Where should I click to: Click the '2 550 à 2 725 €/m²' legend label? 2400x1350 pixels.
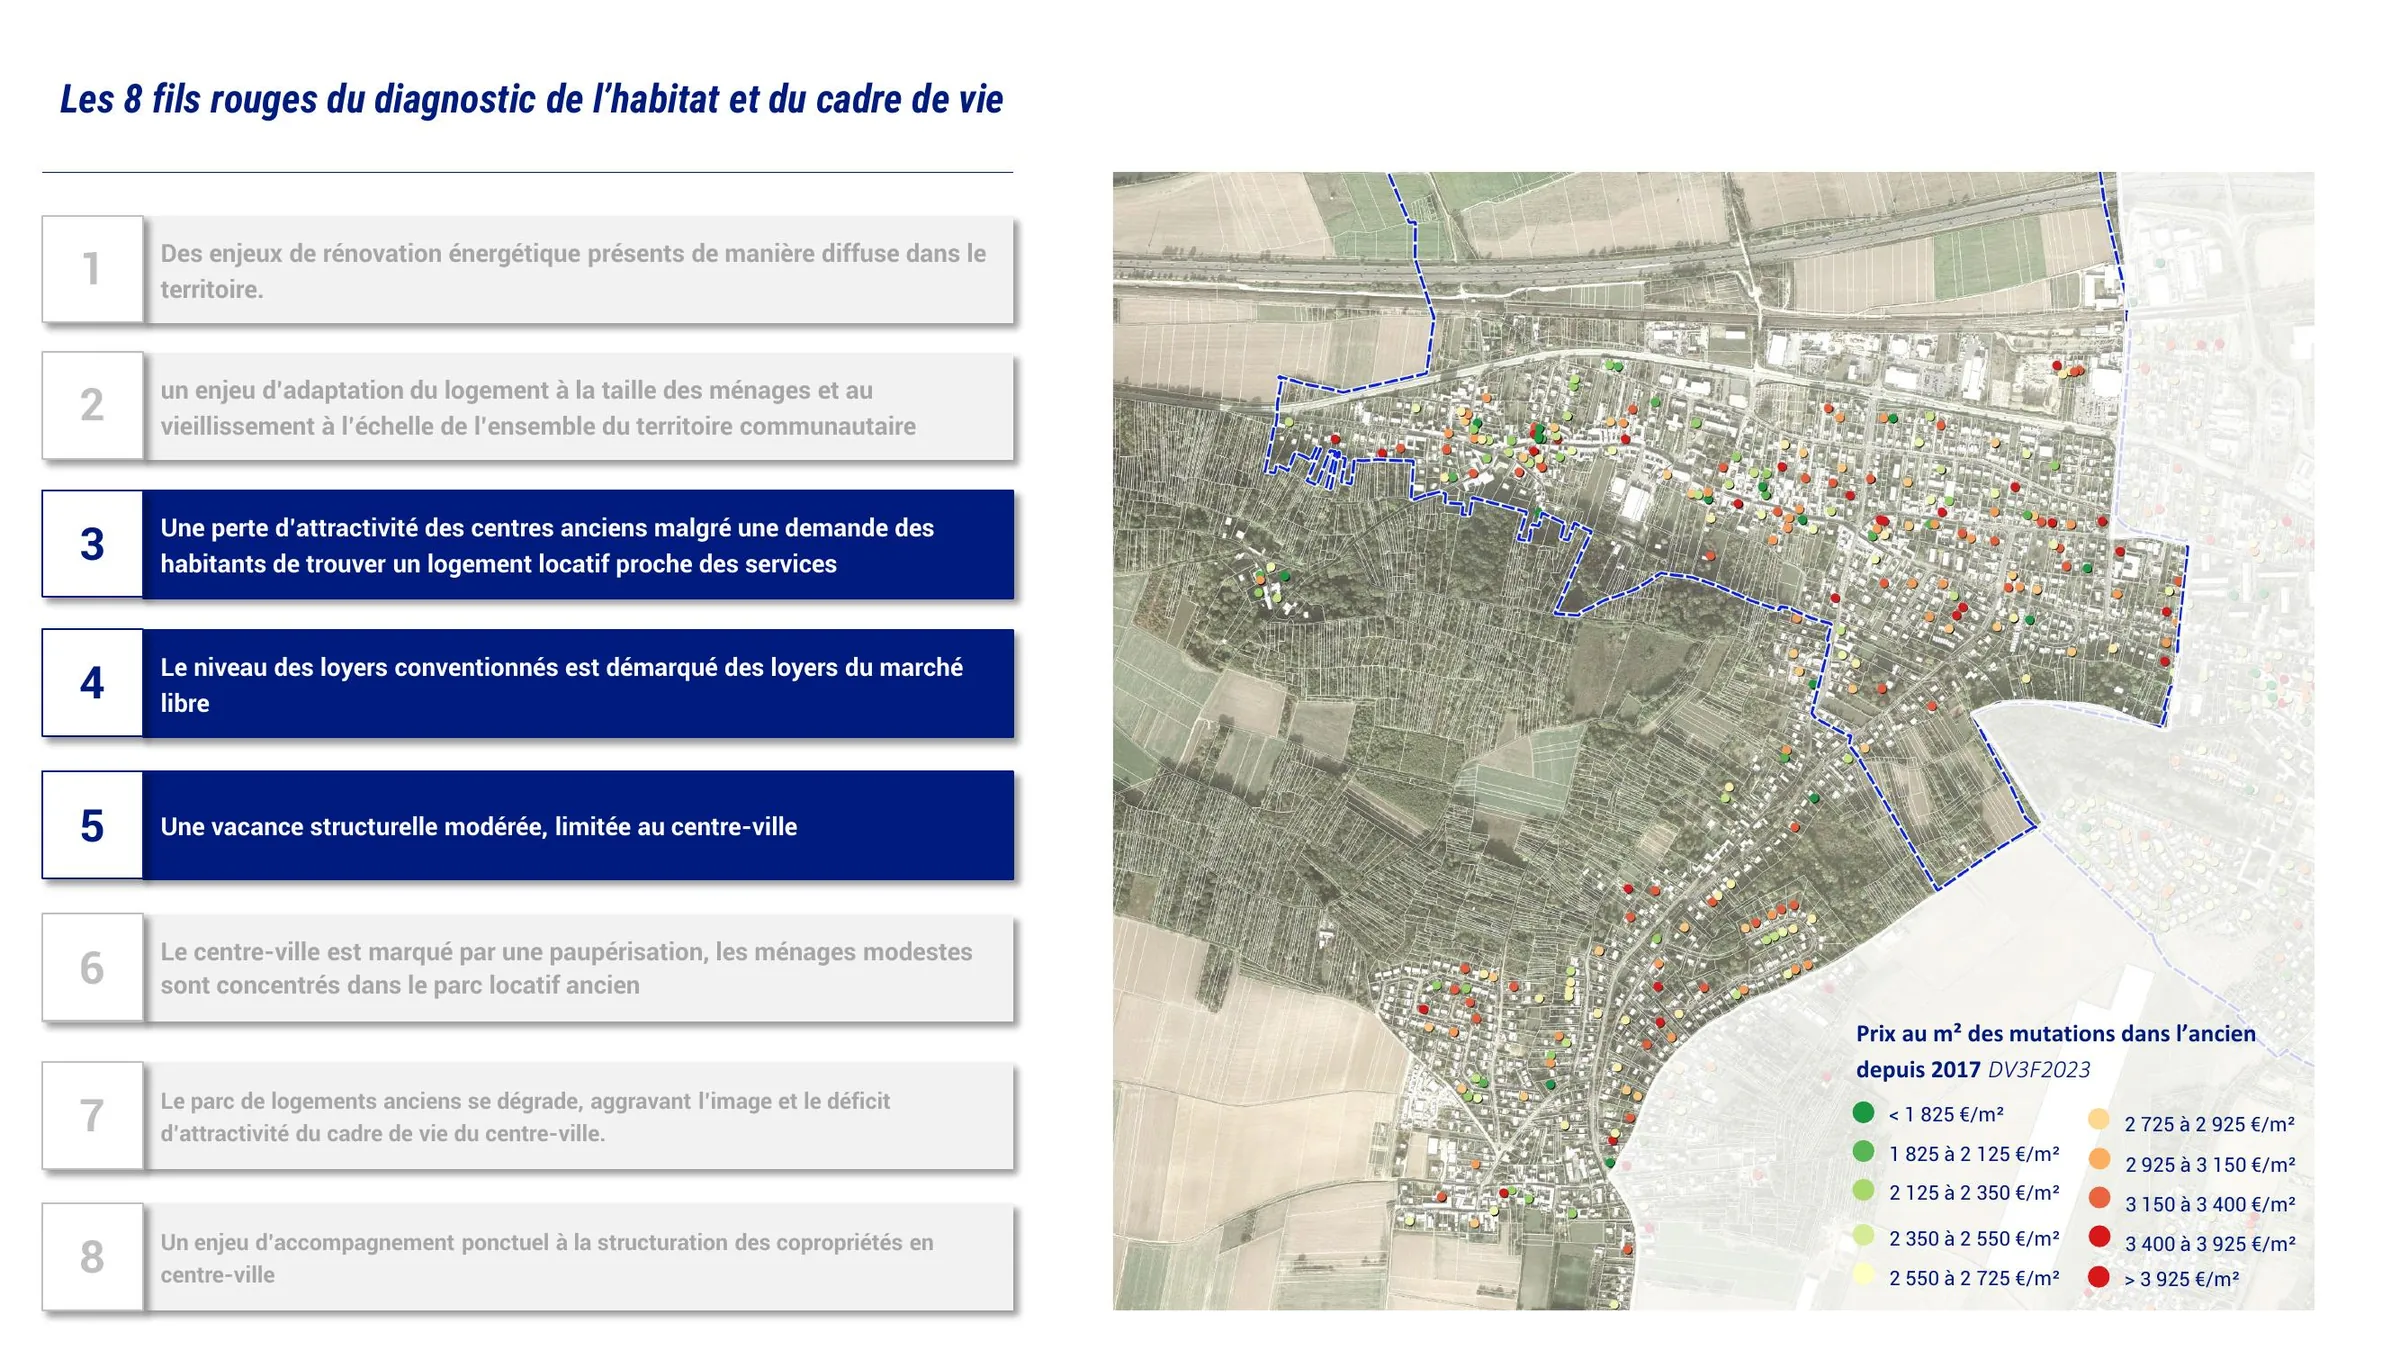(x=1974, y=1278)
